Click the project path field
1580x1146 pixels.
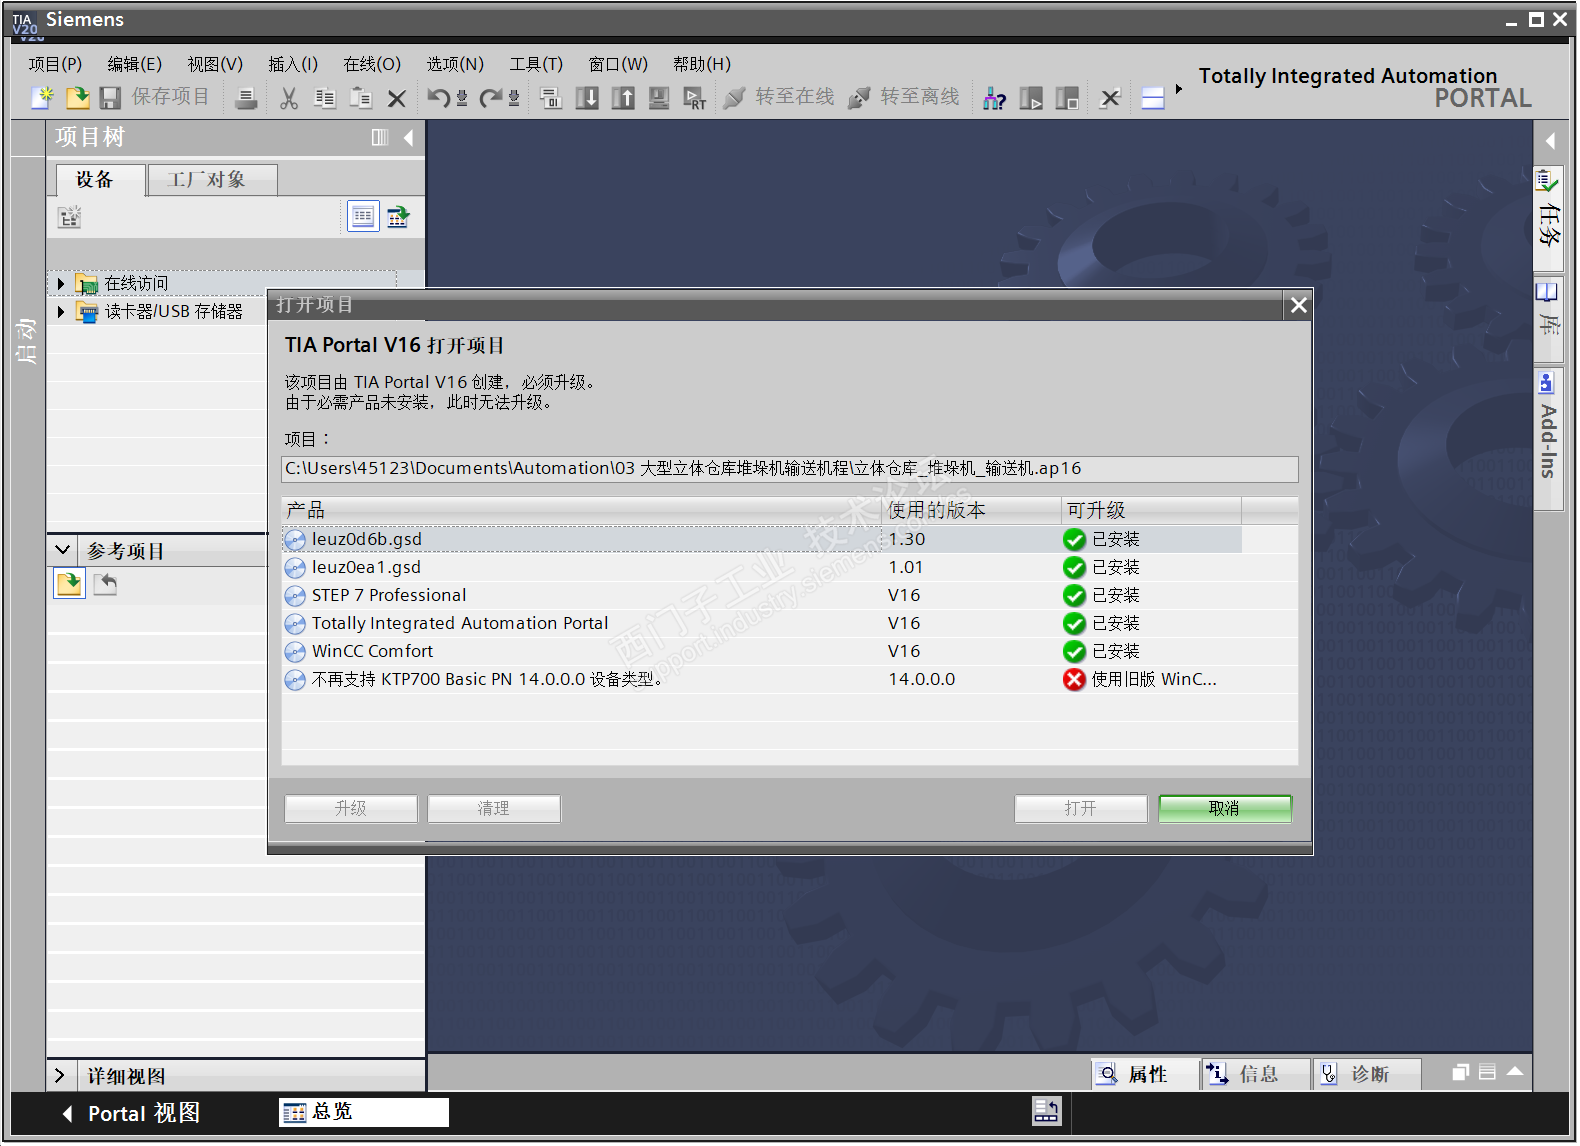(x=790, y=469)
